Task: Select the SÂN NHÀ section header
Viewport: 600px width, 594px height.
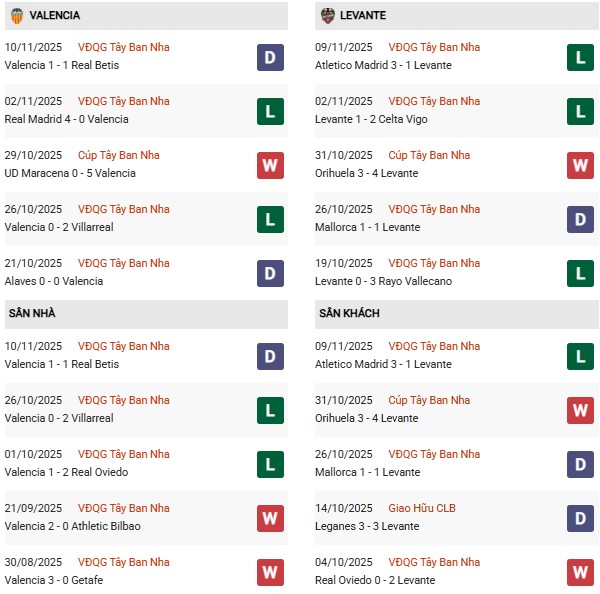Action: pyautogui.click(x=32, y=314)
